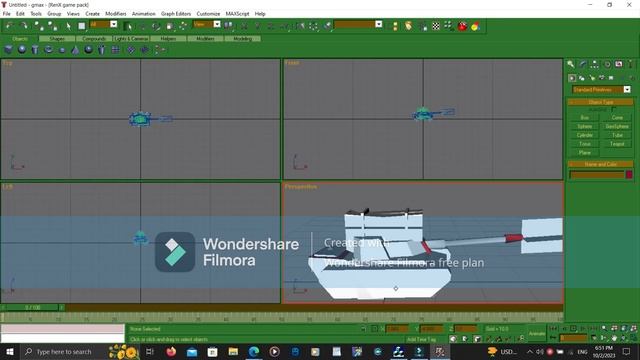Image resolution: width=640 pixels, height=360 pixels.
Task: Click the Cone icon on Objects shelf
Action: point(75,50)
